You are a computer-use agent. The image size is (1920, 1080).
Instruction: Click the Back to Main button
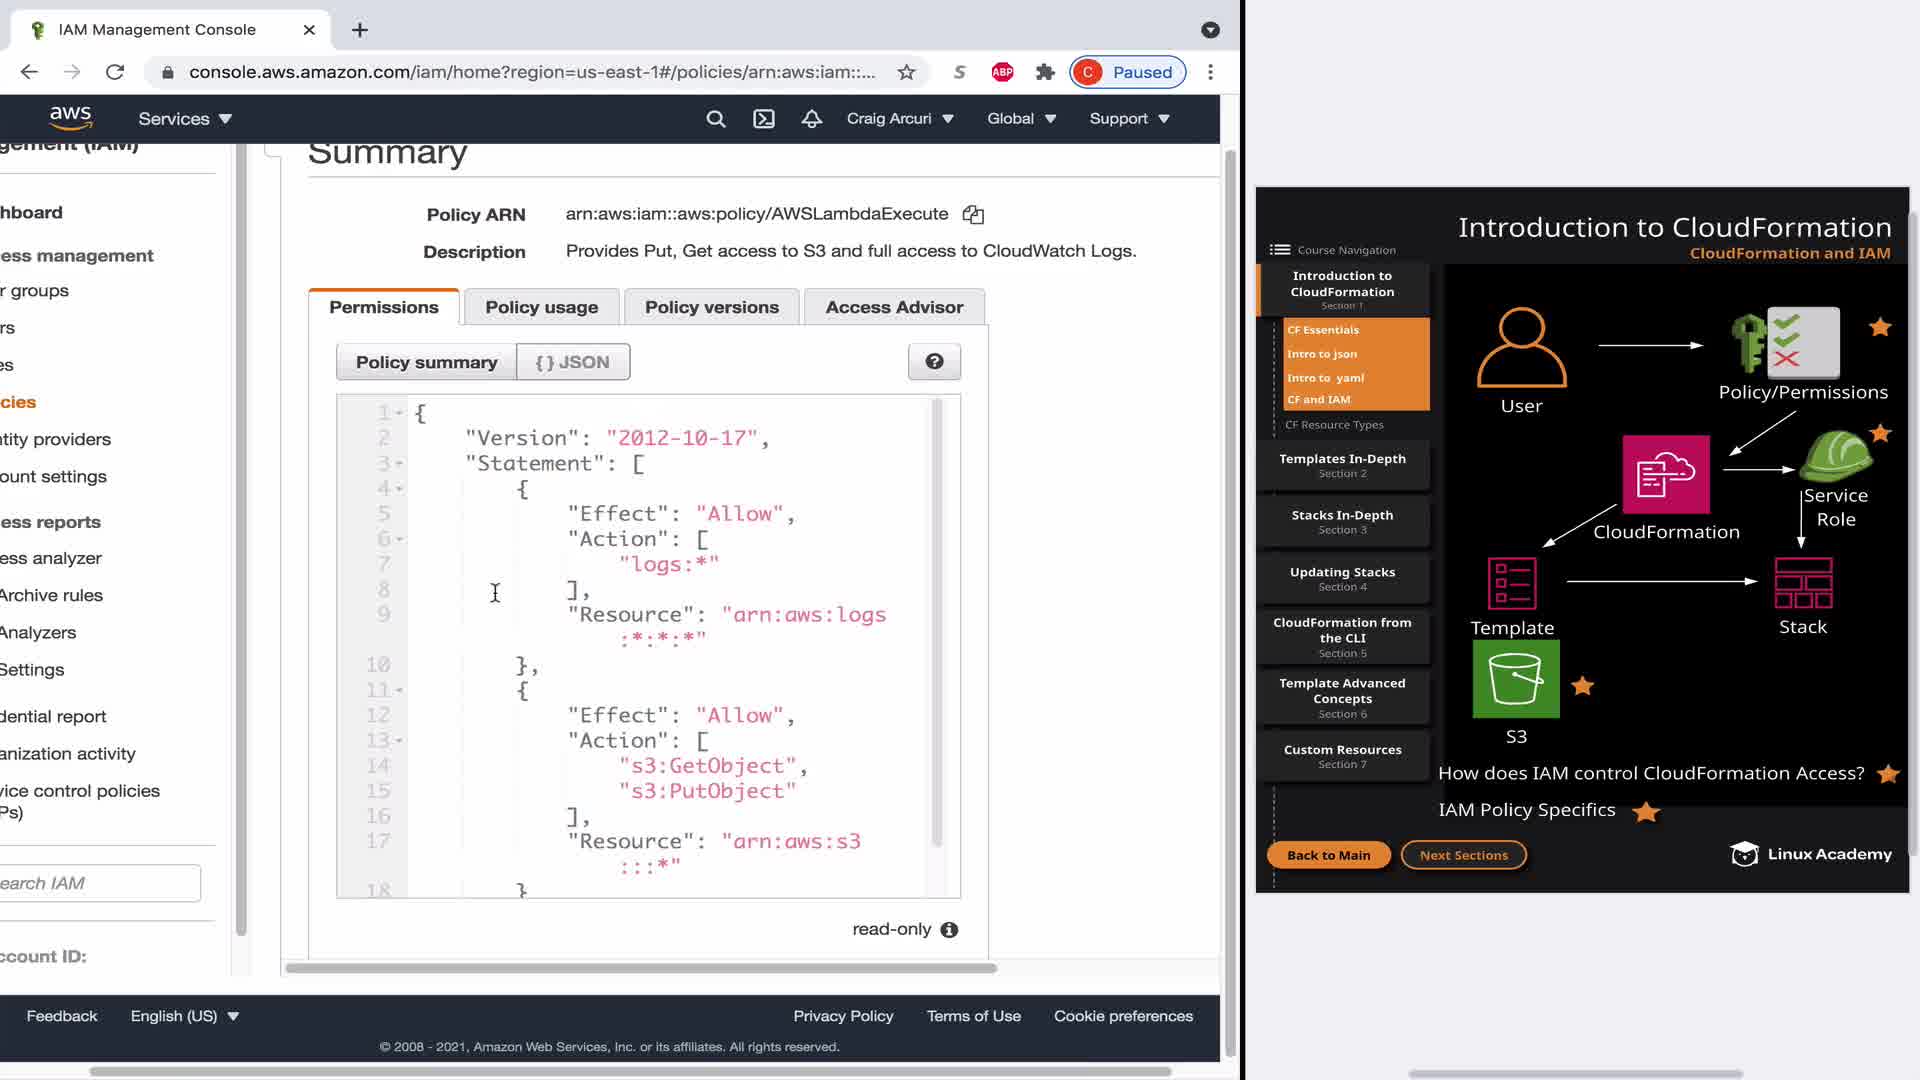click(x=1328, y=855)
